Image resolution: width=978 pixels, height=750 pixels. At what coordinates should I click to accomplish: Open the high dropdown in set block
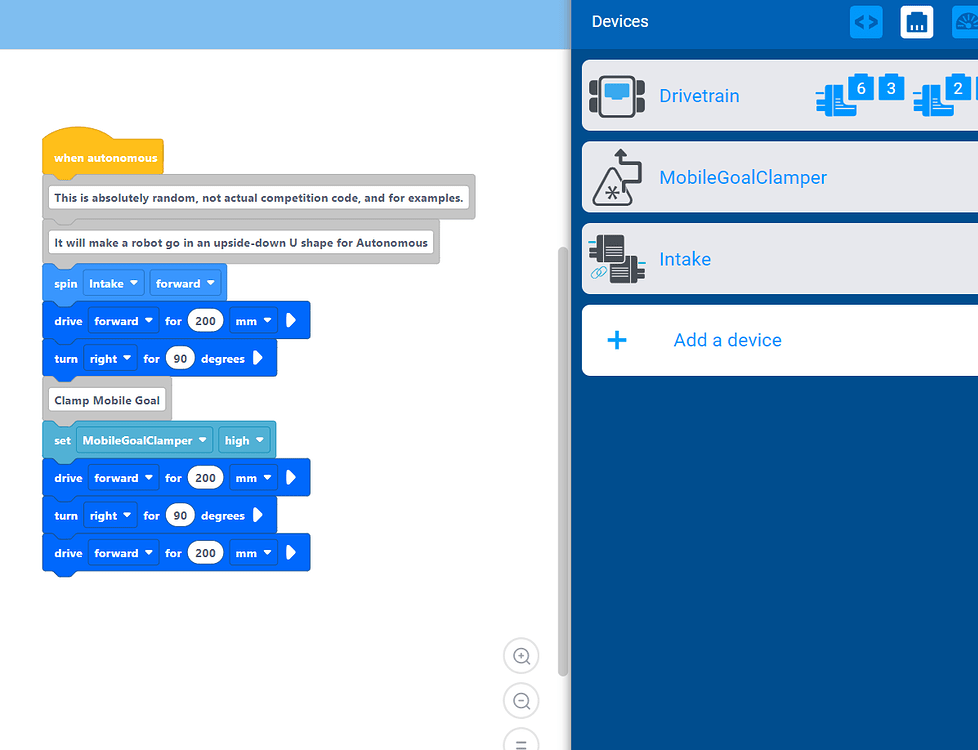[244, 440]
